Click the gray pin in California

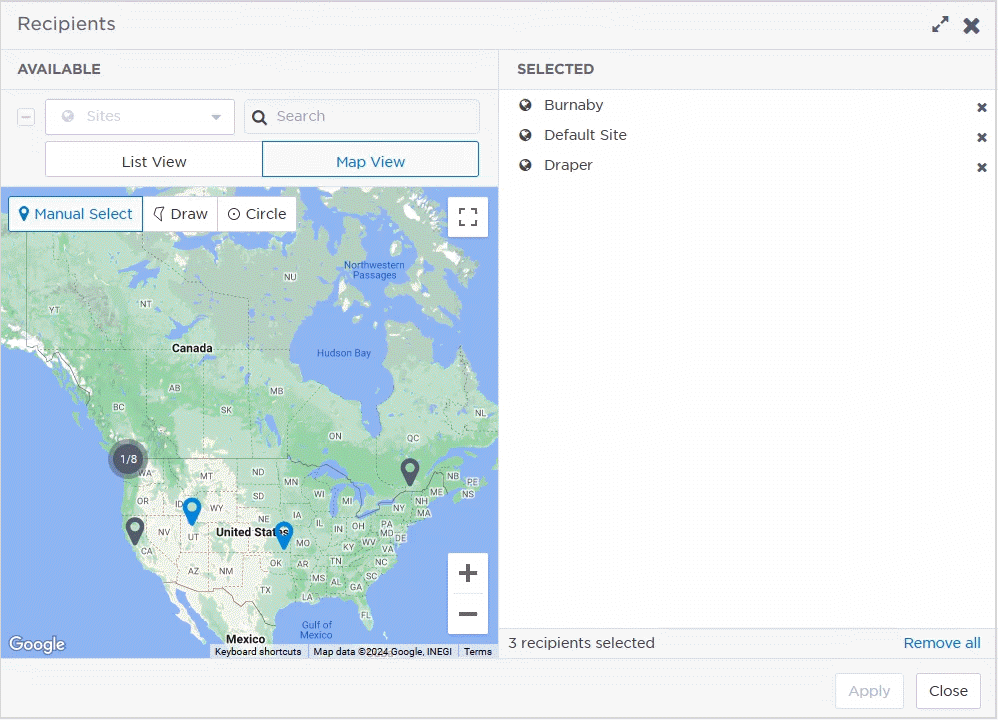pos(134,531)
